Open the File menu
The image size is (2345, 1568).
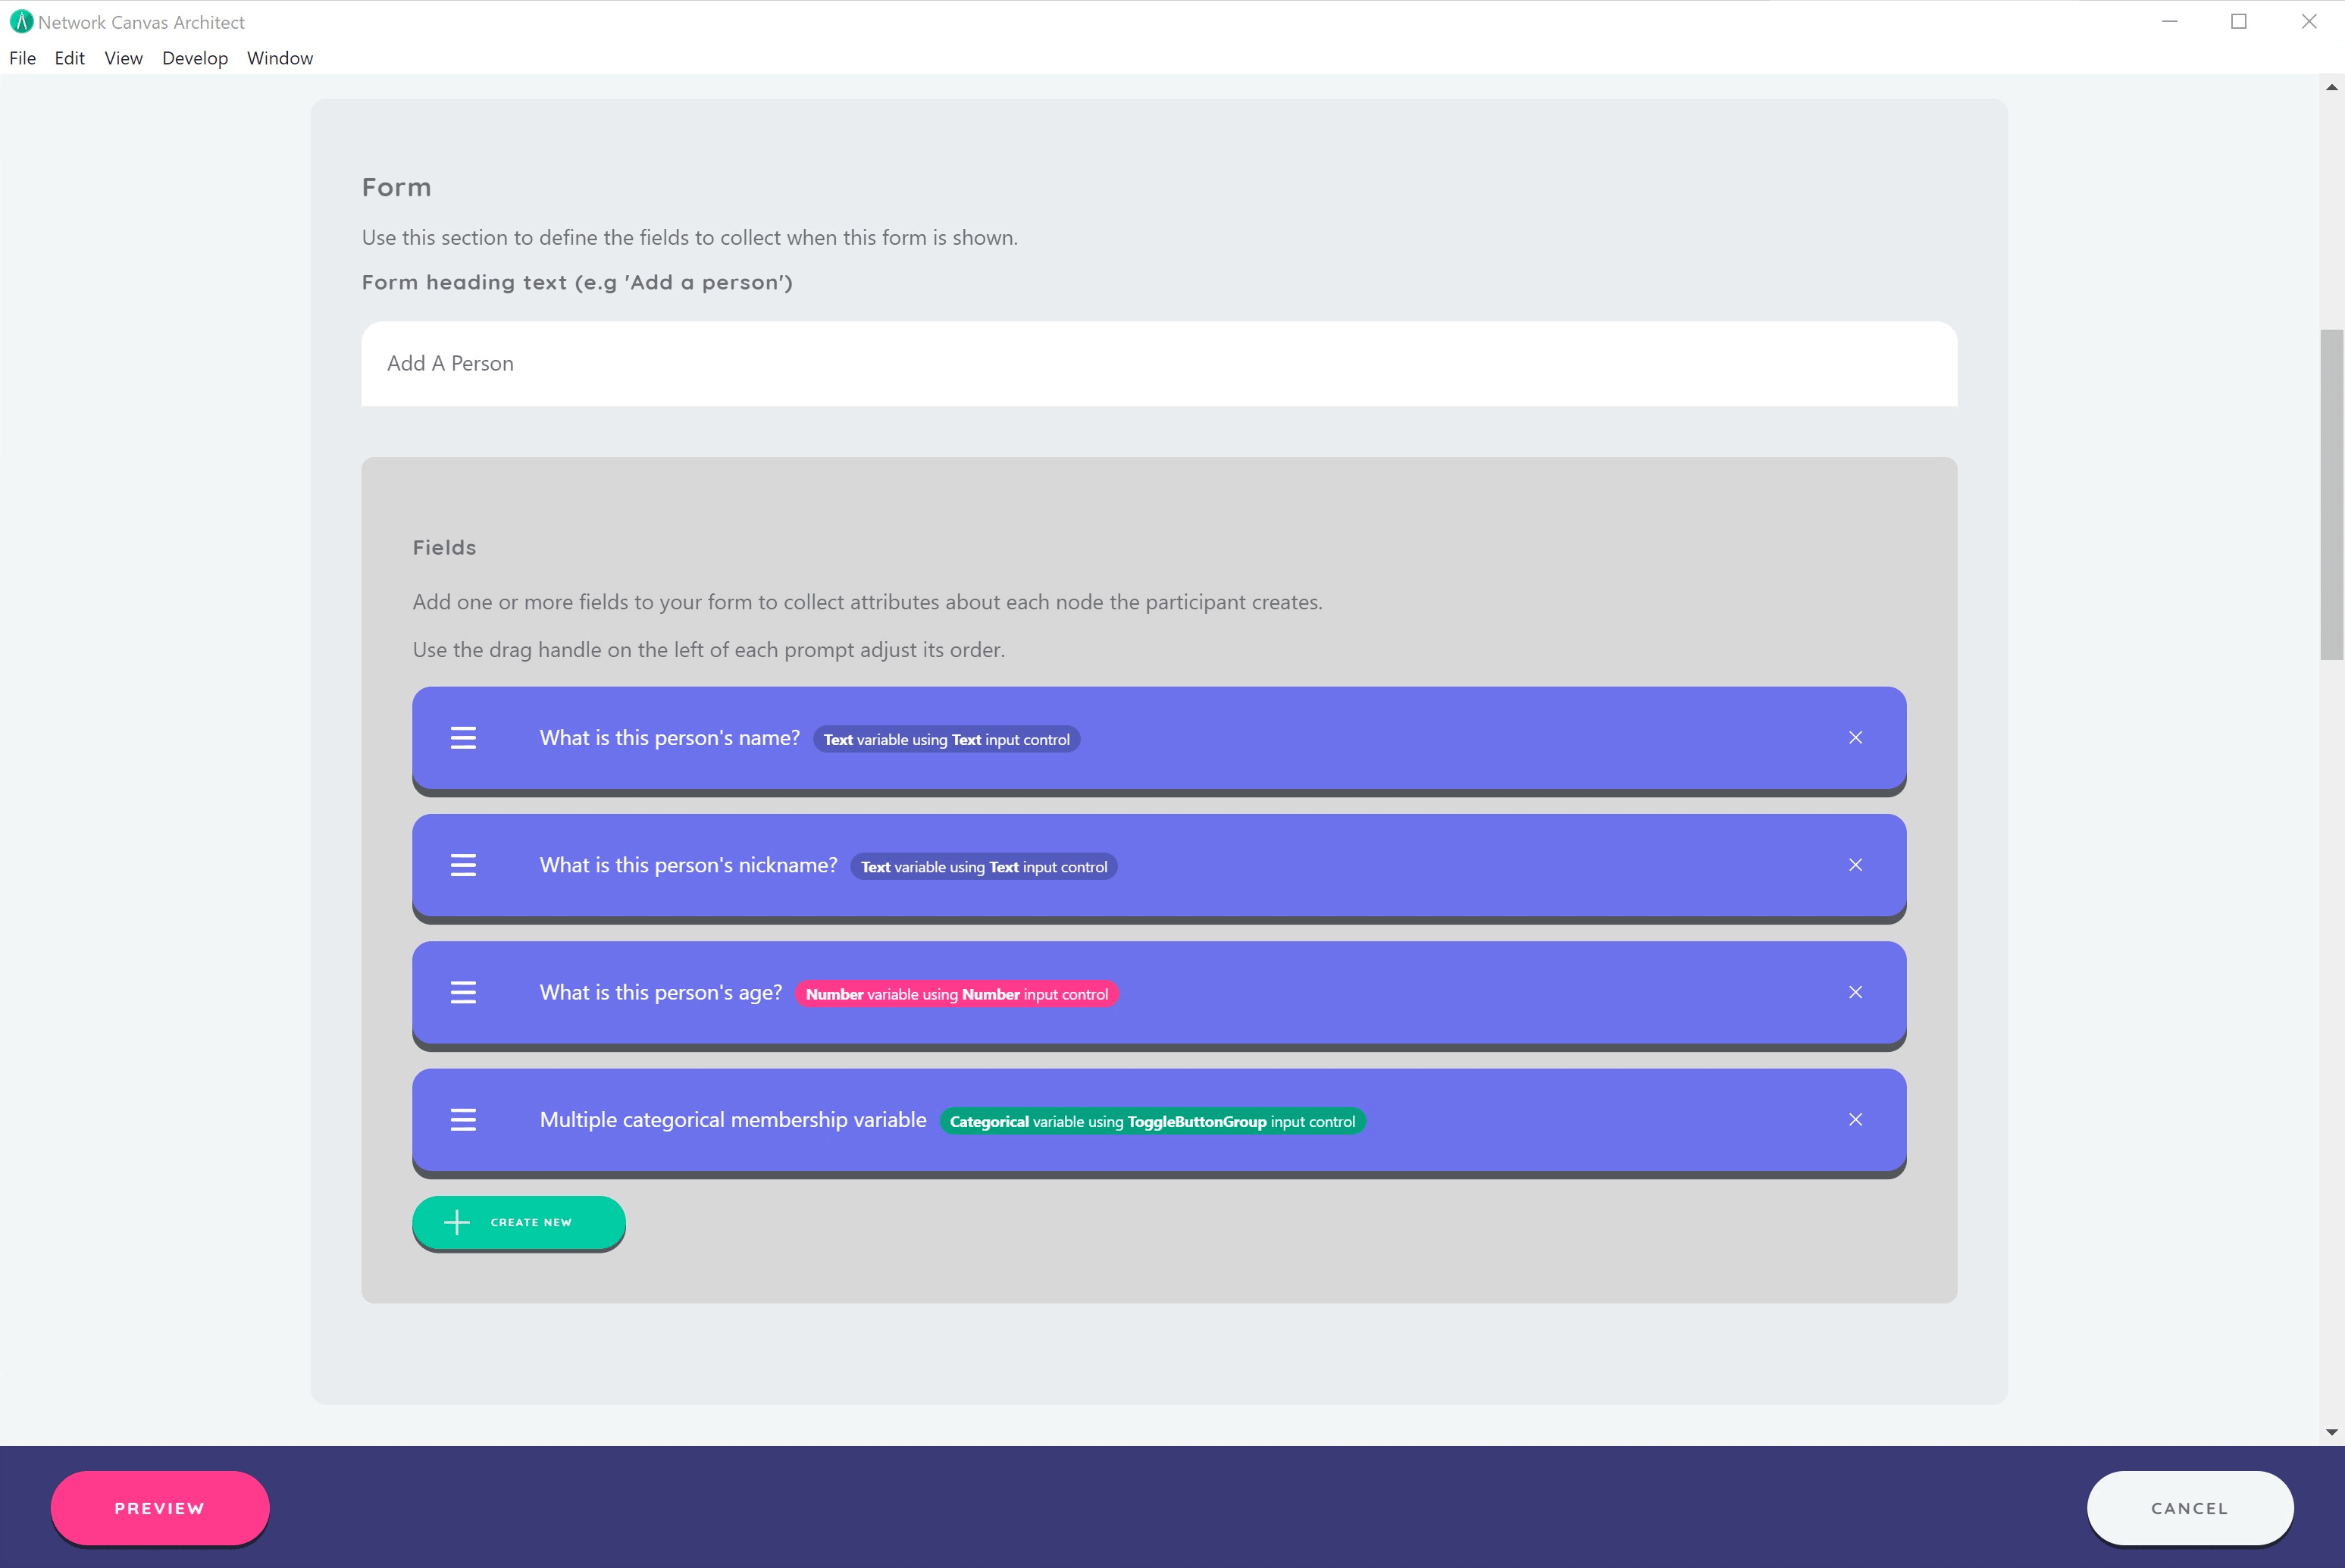tap(22, 58)
